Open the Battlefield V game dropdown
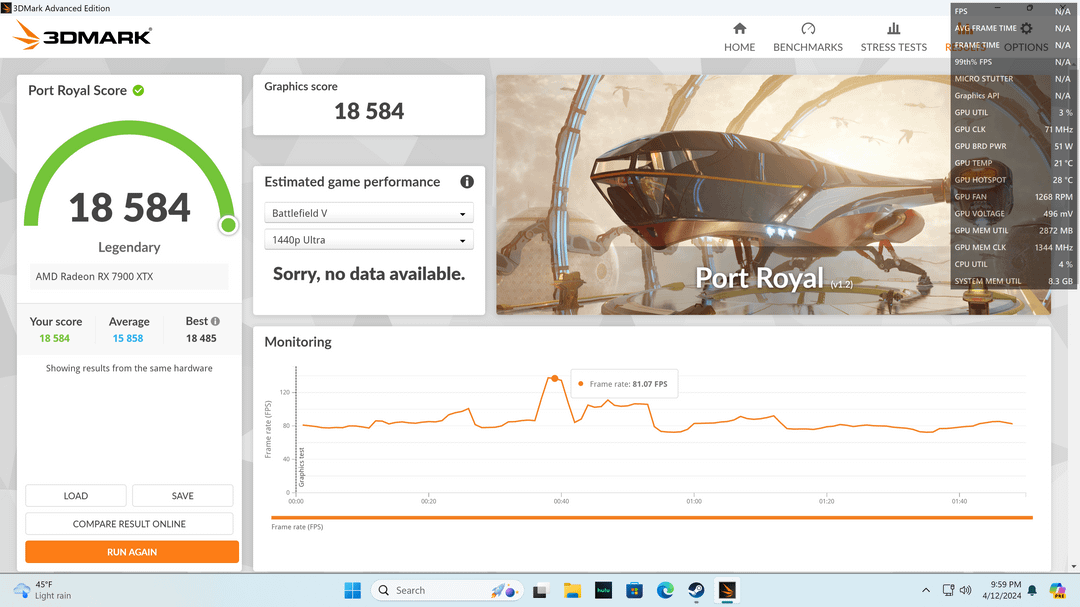Image resolution: width=1080 pixels, height=607 pixels. (368, 213)
